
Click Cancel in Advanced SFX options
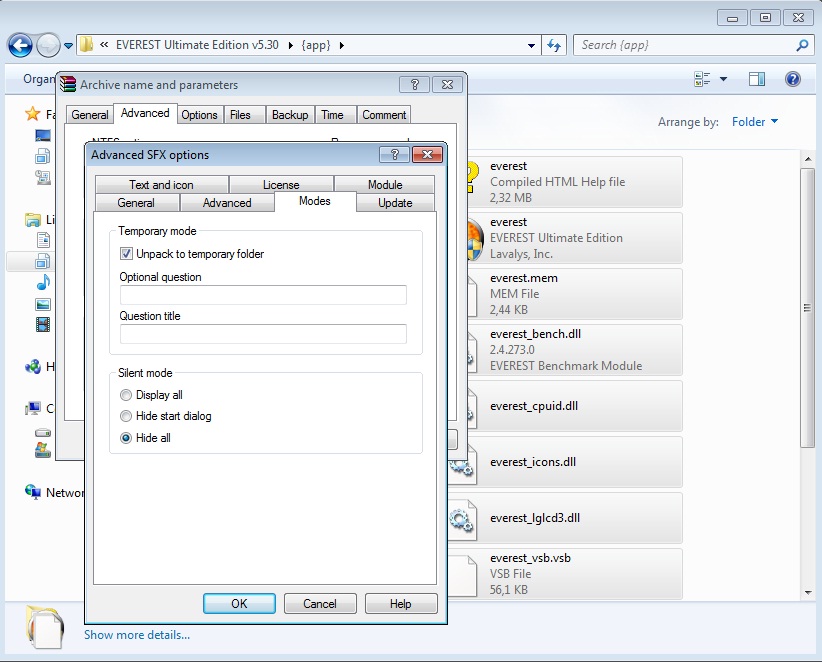click(x=320, y=604)
